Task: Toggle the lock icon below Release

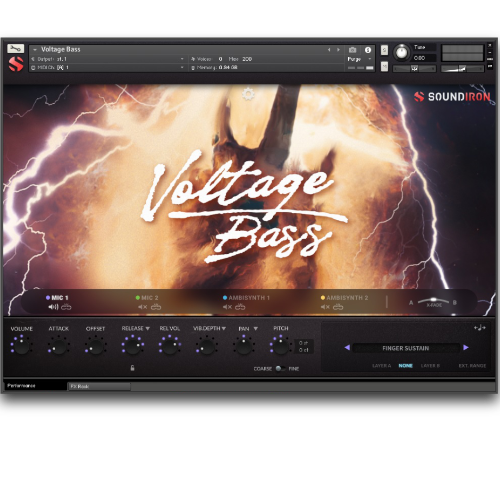Action: 132,368
